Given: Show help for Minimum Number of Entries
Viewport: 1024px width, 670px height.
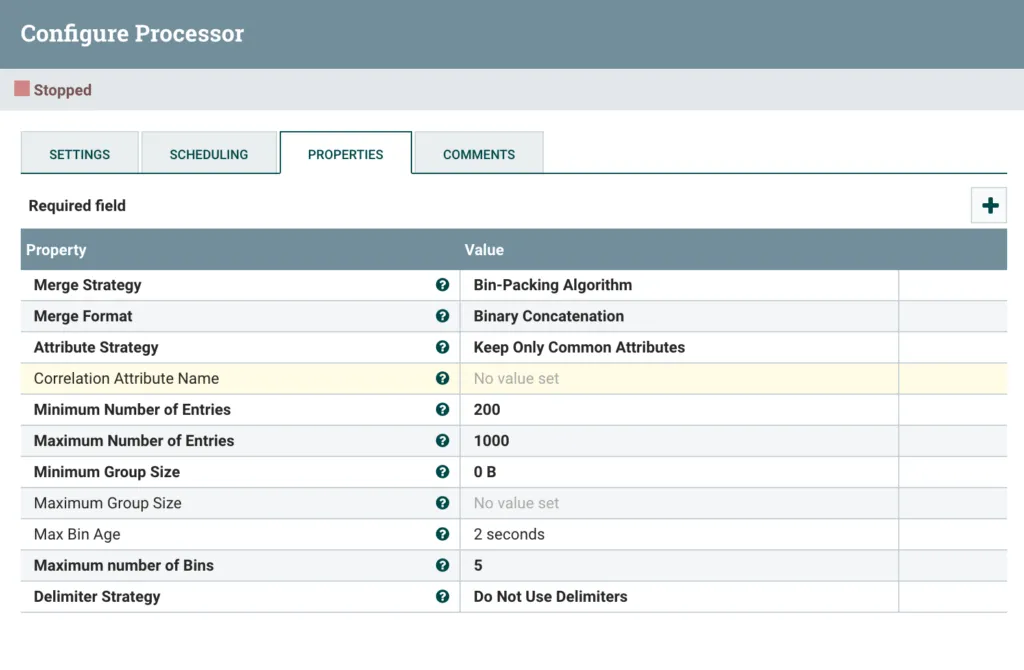Looking at the screenshot, I should [442, 409].
